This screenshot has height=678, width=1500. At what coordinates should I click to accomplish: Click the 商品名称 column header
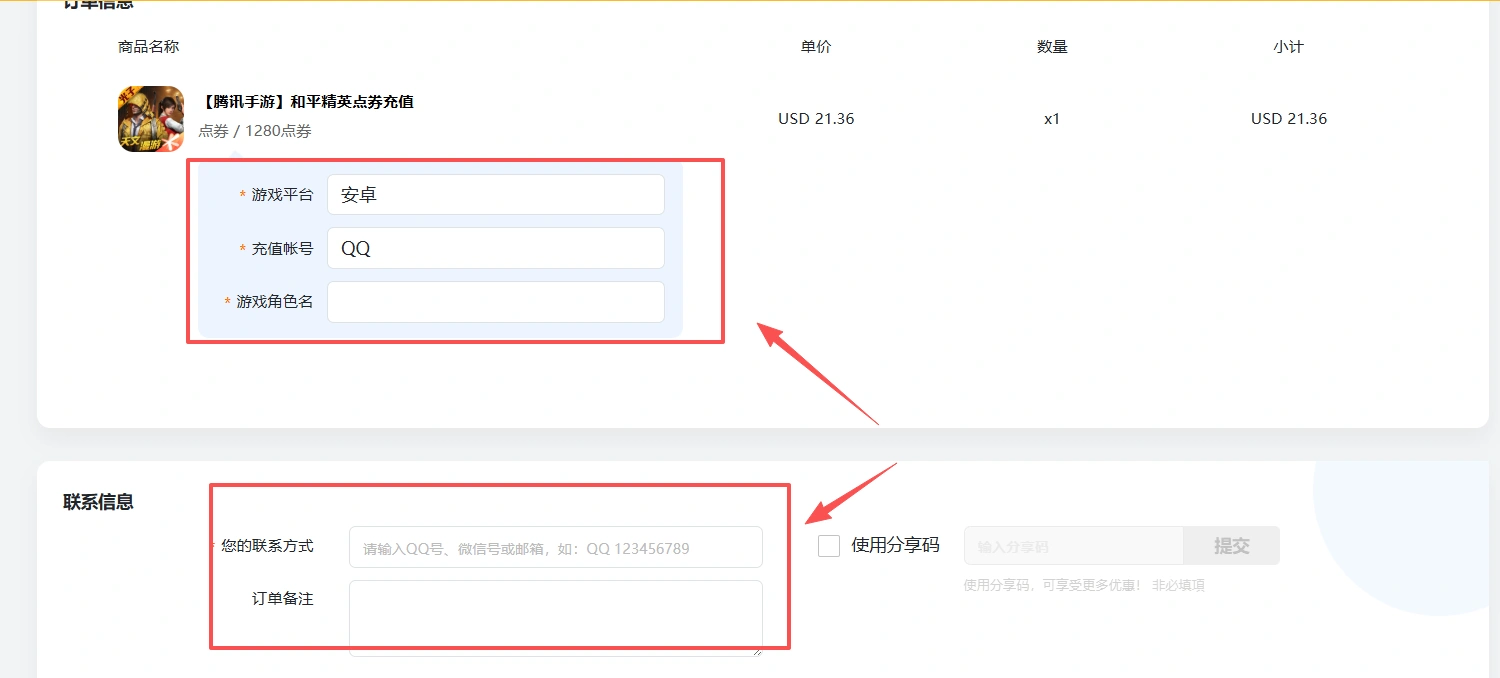[148, 47]
